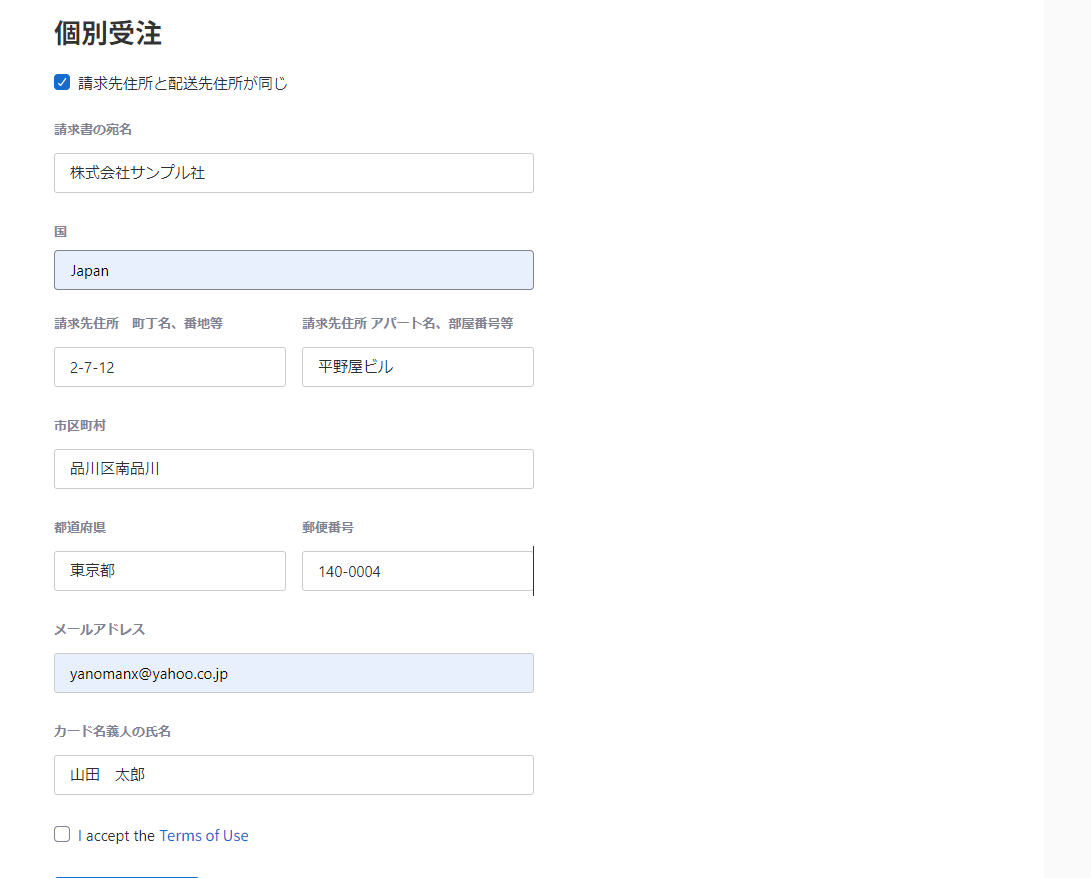Select the 市区町村 field with 品川区南品川

click(x=293, y=469)
